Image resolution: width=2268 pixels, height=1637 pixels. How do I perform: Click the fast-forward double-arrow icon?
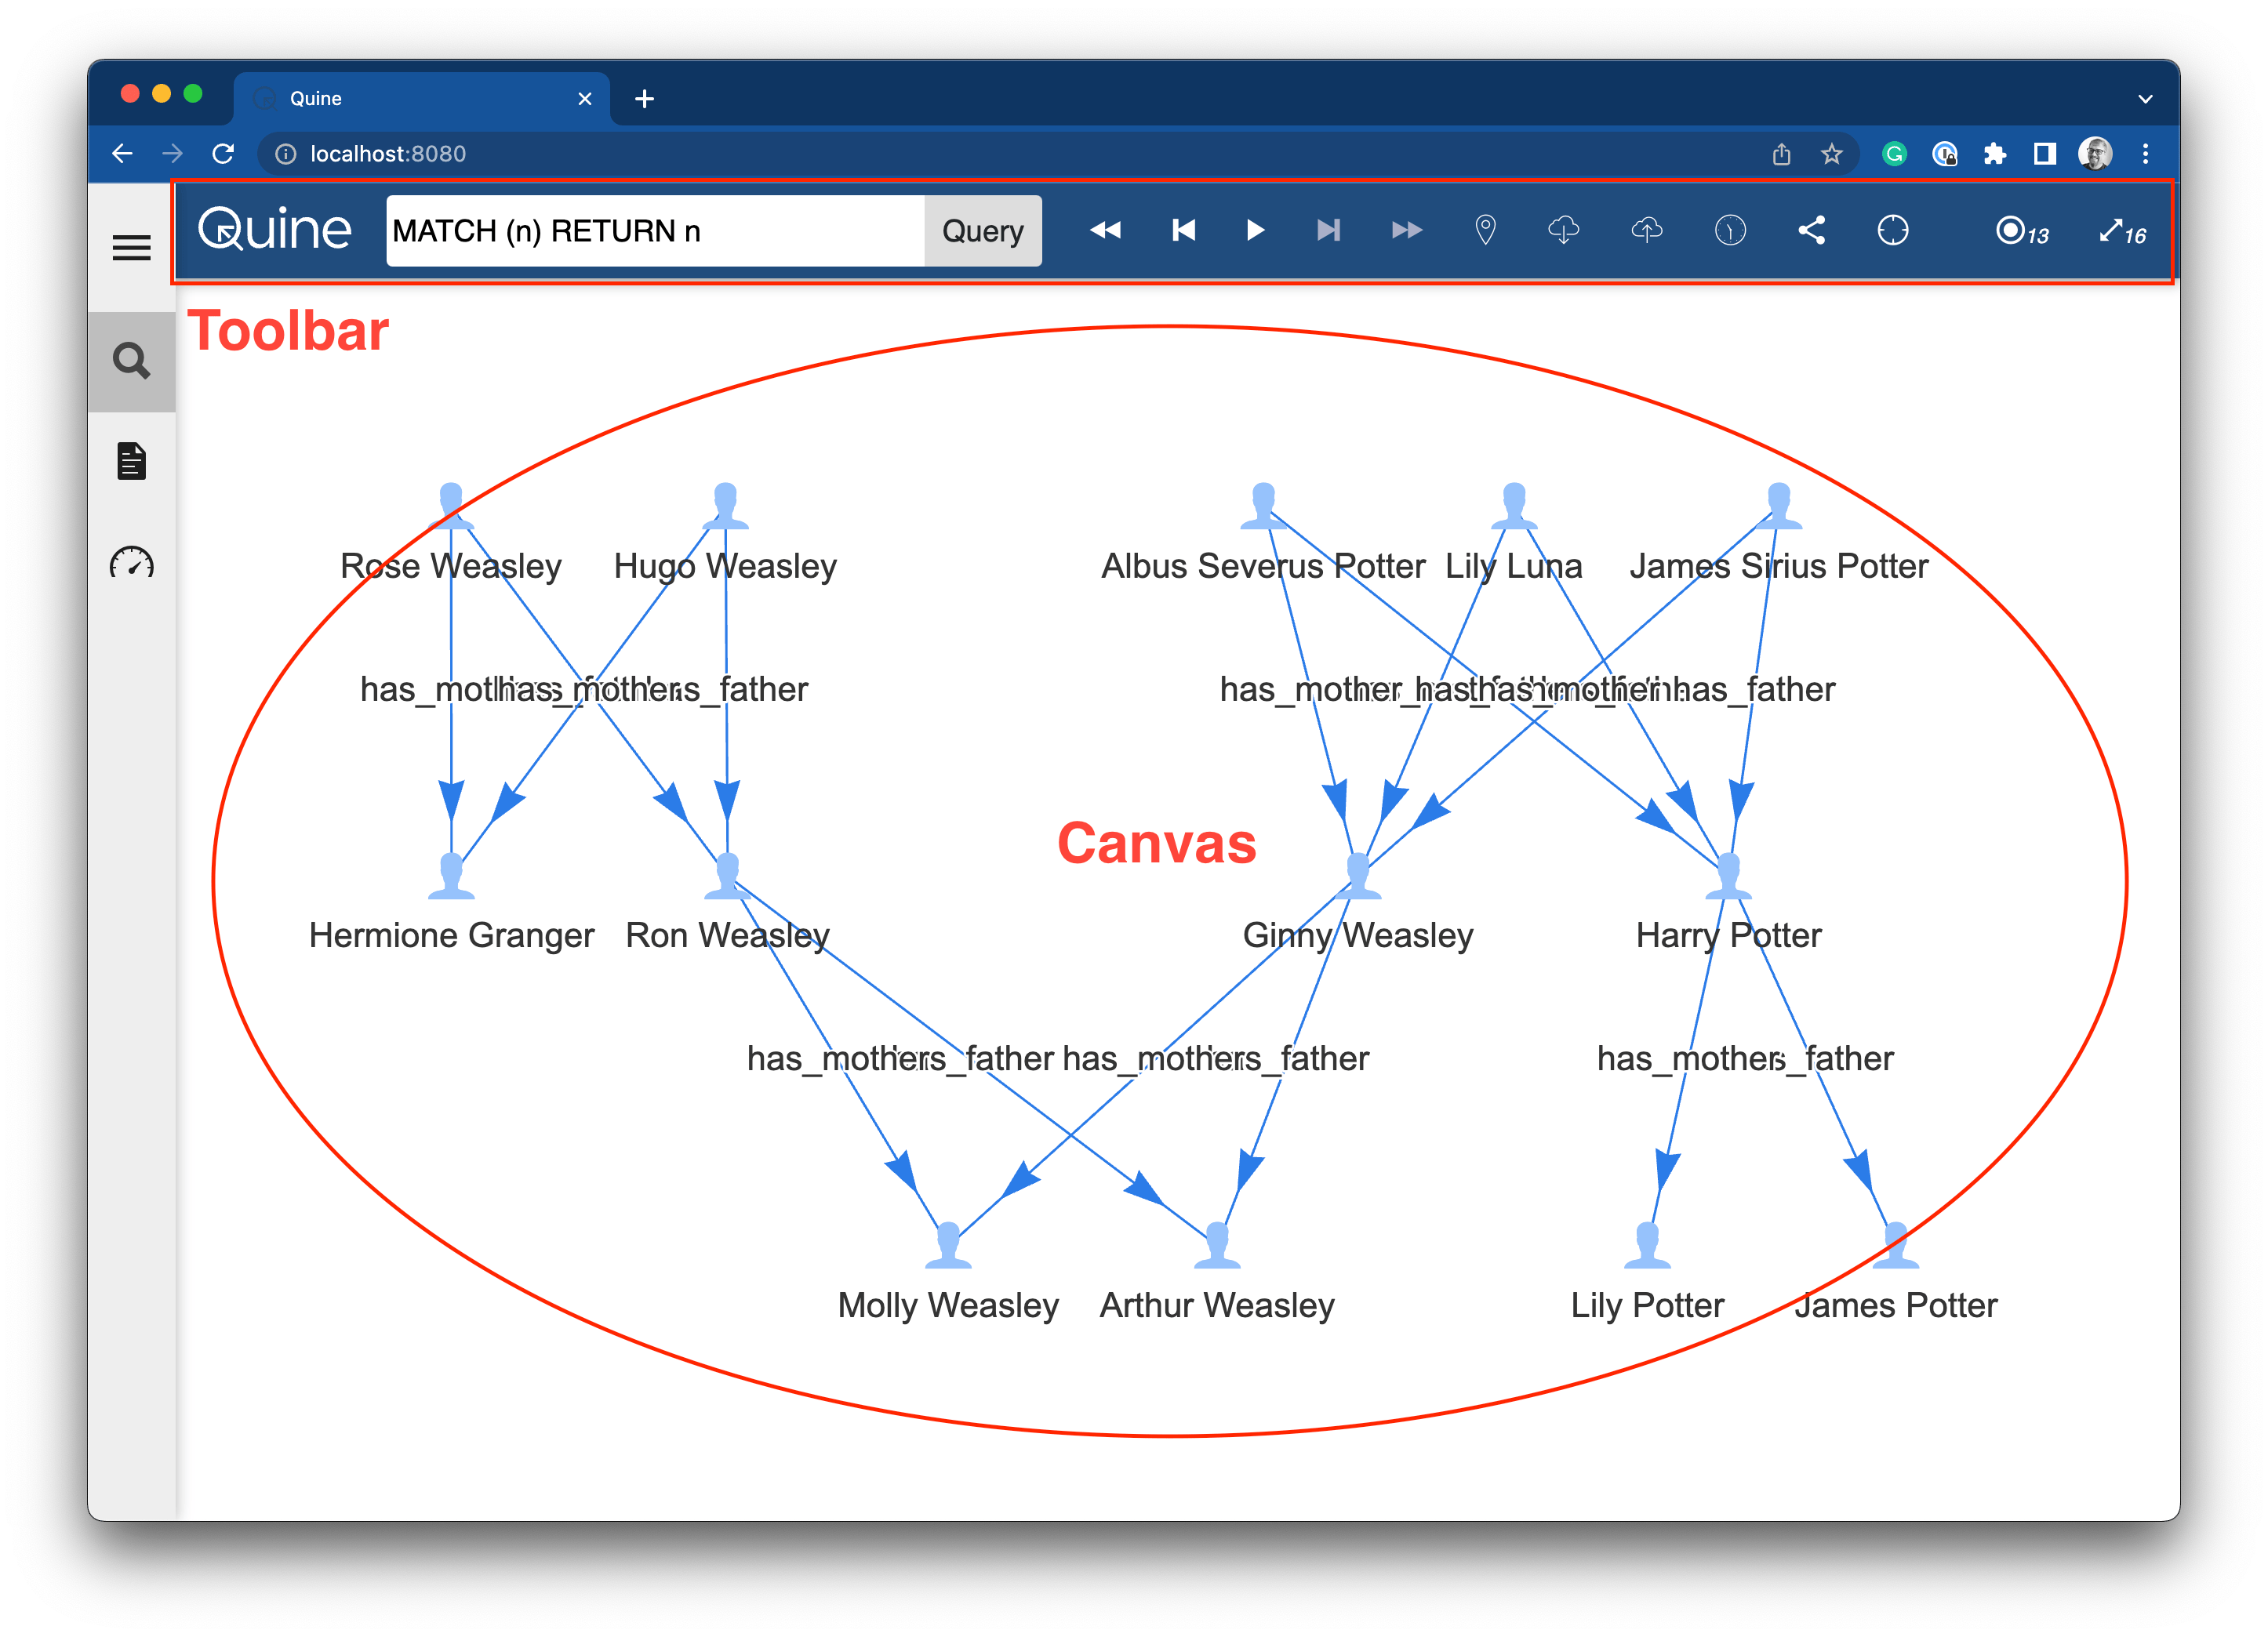[x=1406, y=231]
